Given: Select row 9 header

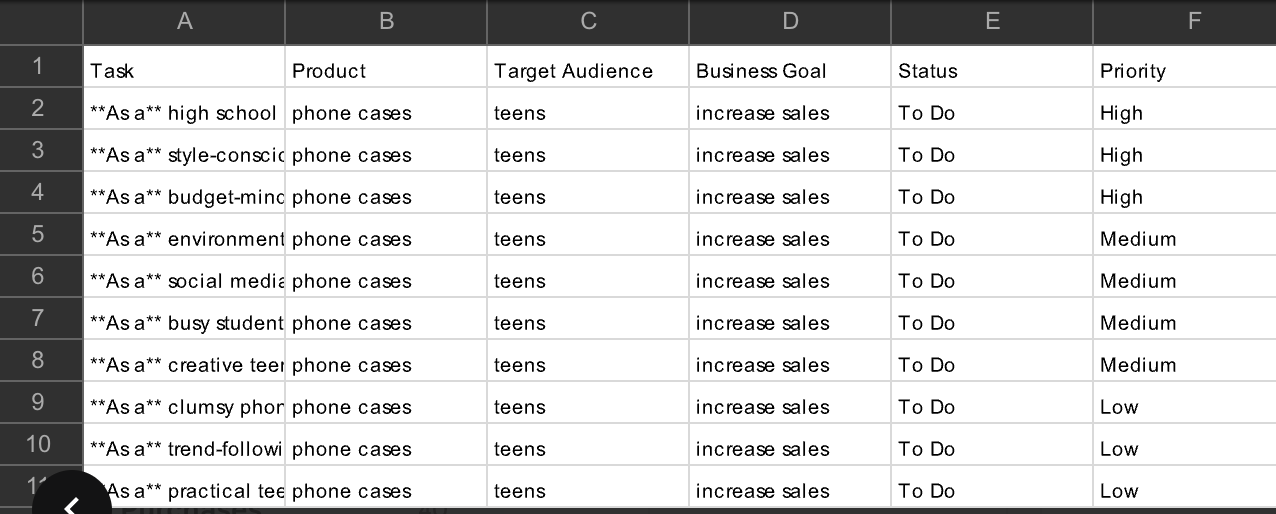Looking at the screenshot, I should (41, 402).
